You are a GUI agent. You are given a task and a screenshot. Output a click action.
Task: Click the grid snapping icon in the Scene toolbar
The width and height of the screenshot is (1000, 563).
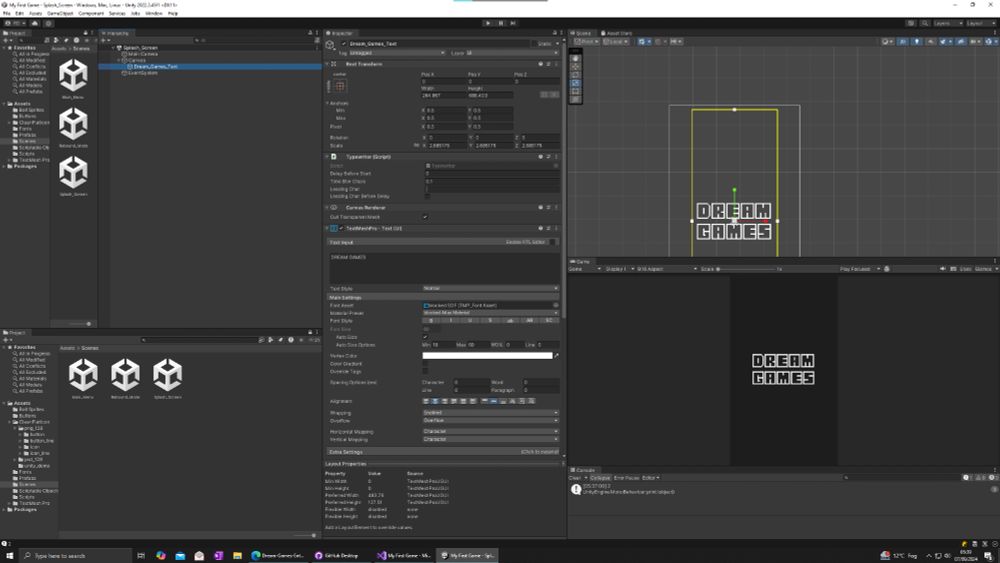click(643, 41)
